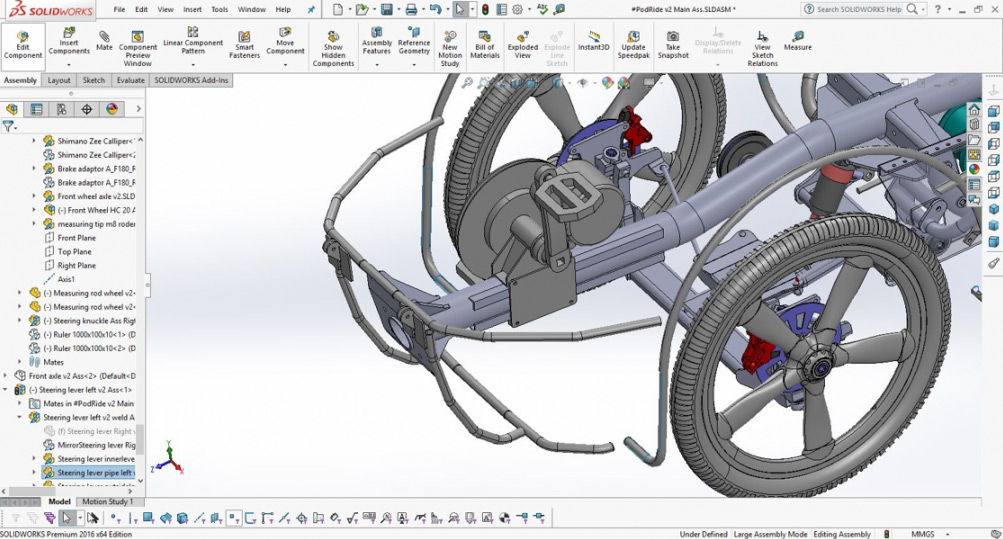
Task: Expand the Linear Component Pattern dropdown arrow
Action: 193,64
